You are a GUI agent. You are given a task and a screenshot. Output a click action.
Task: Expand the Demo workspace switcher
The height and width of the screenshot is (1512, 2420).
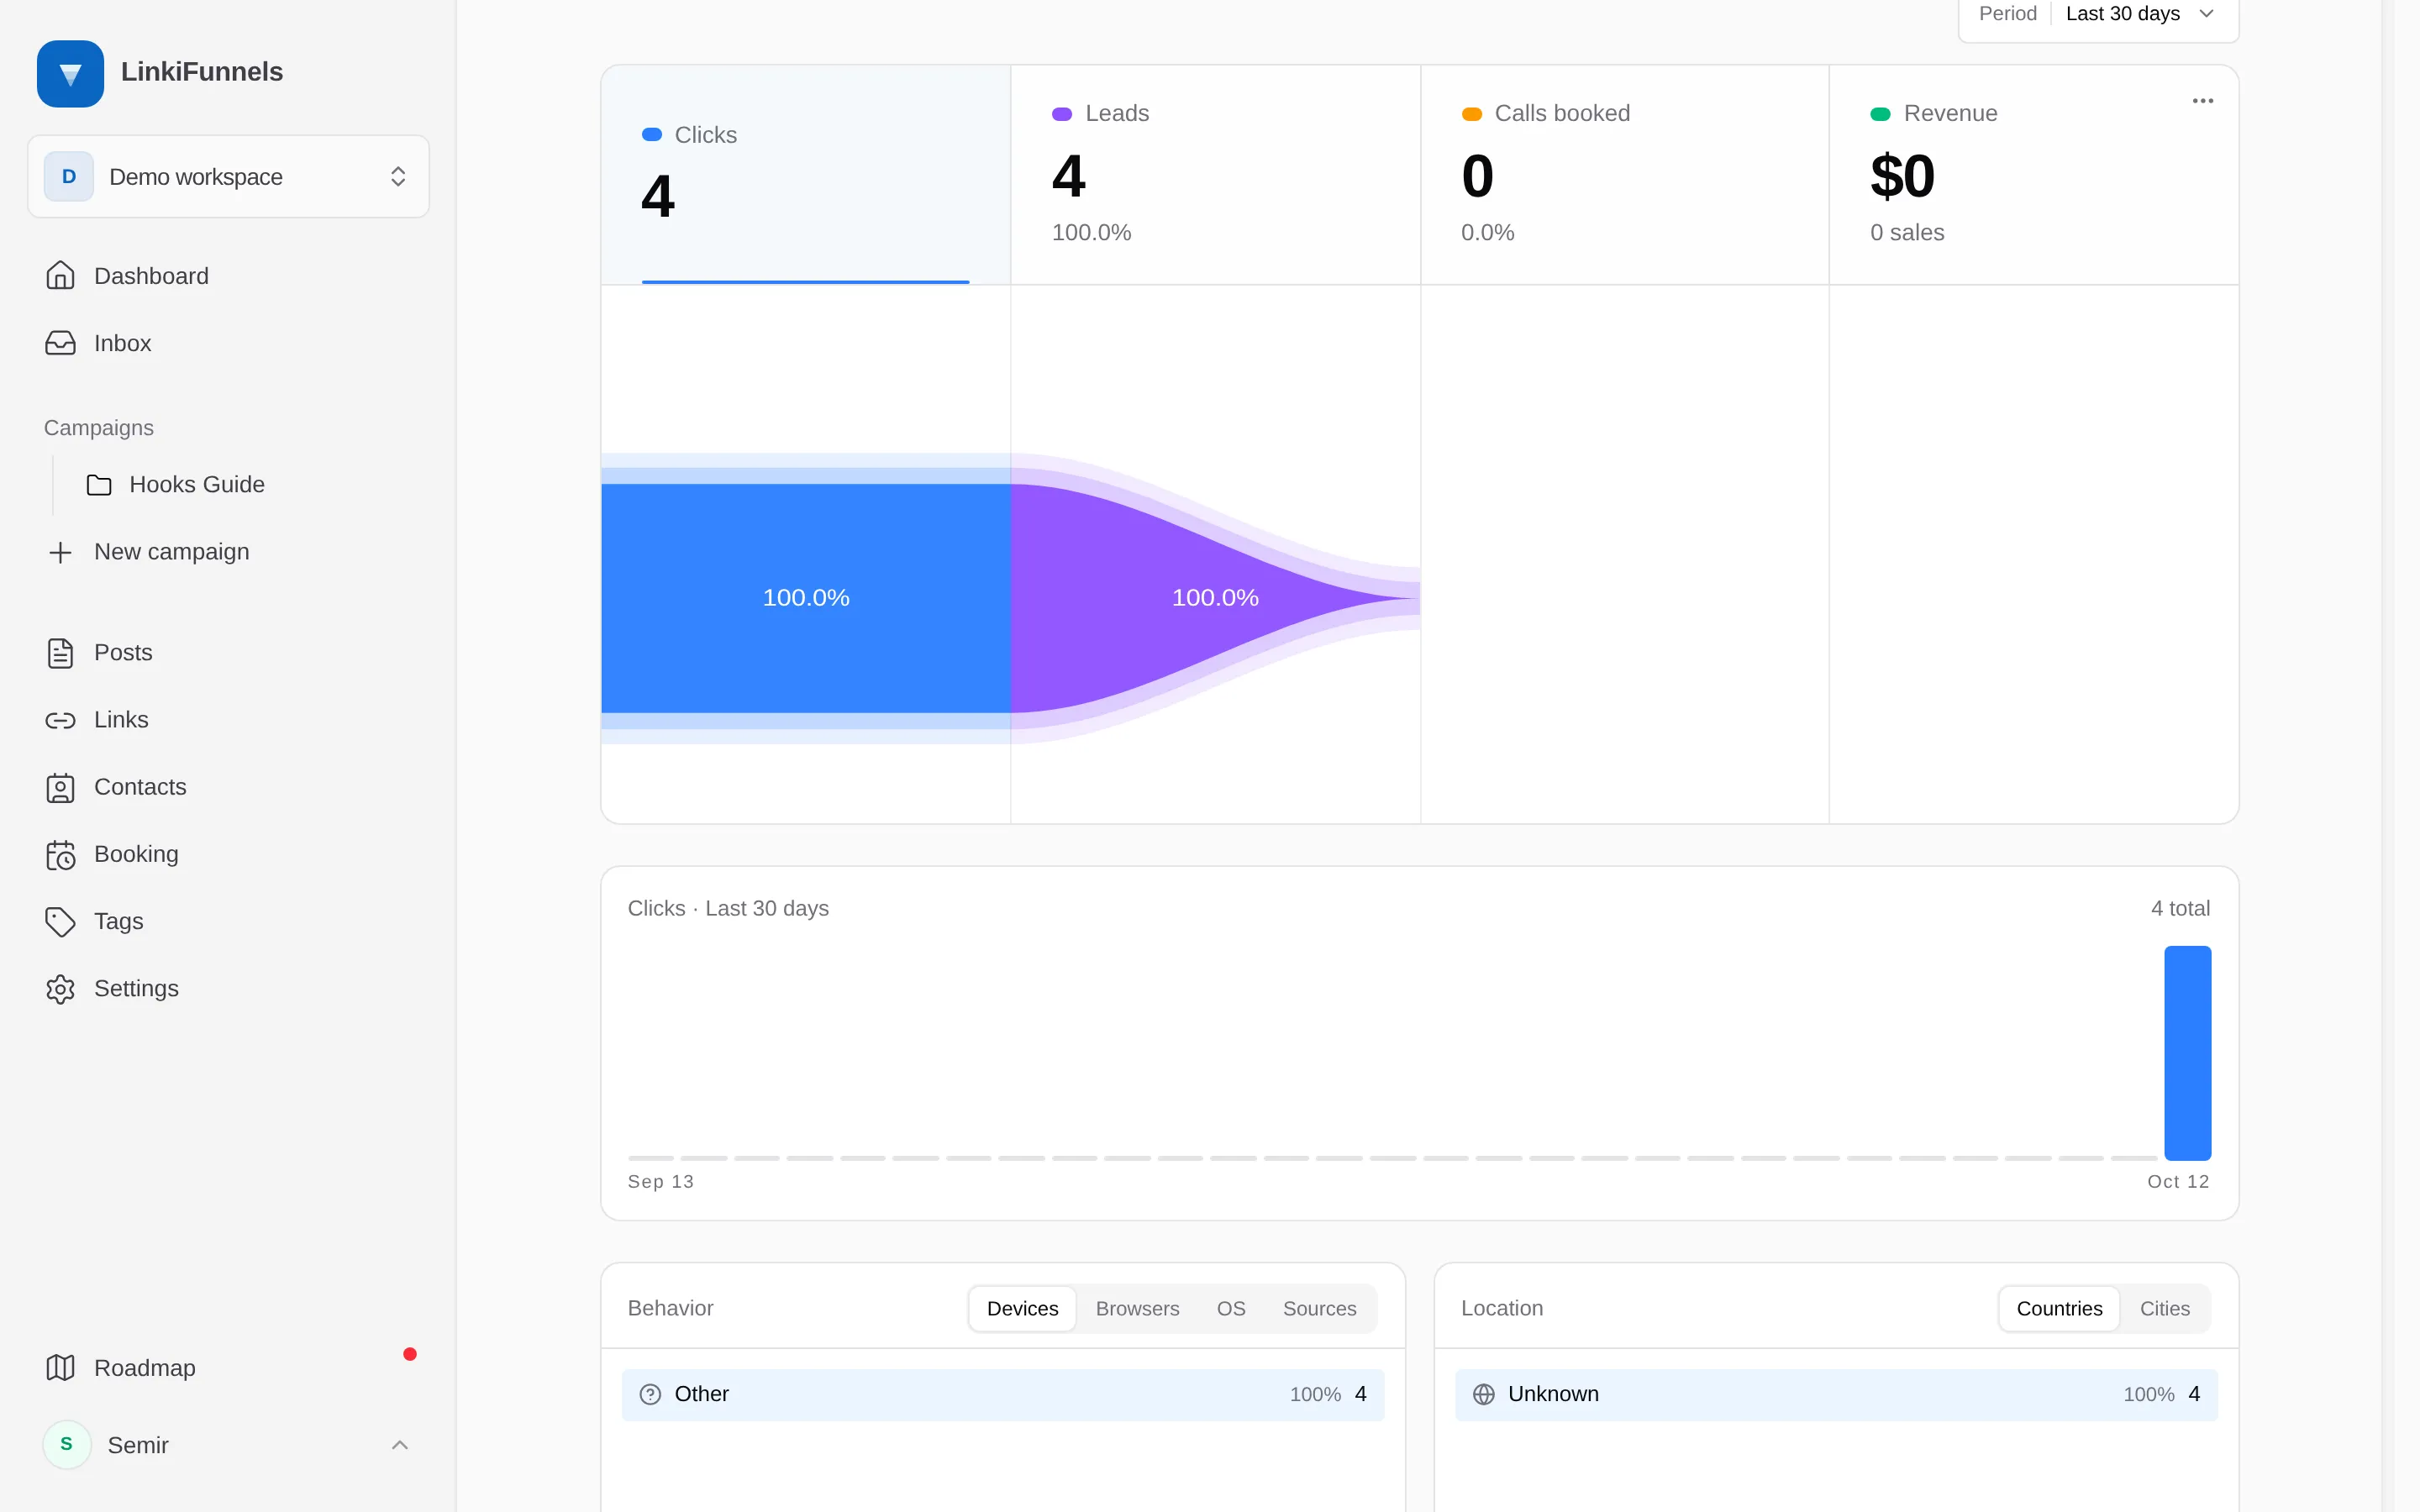coord(228,176)
